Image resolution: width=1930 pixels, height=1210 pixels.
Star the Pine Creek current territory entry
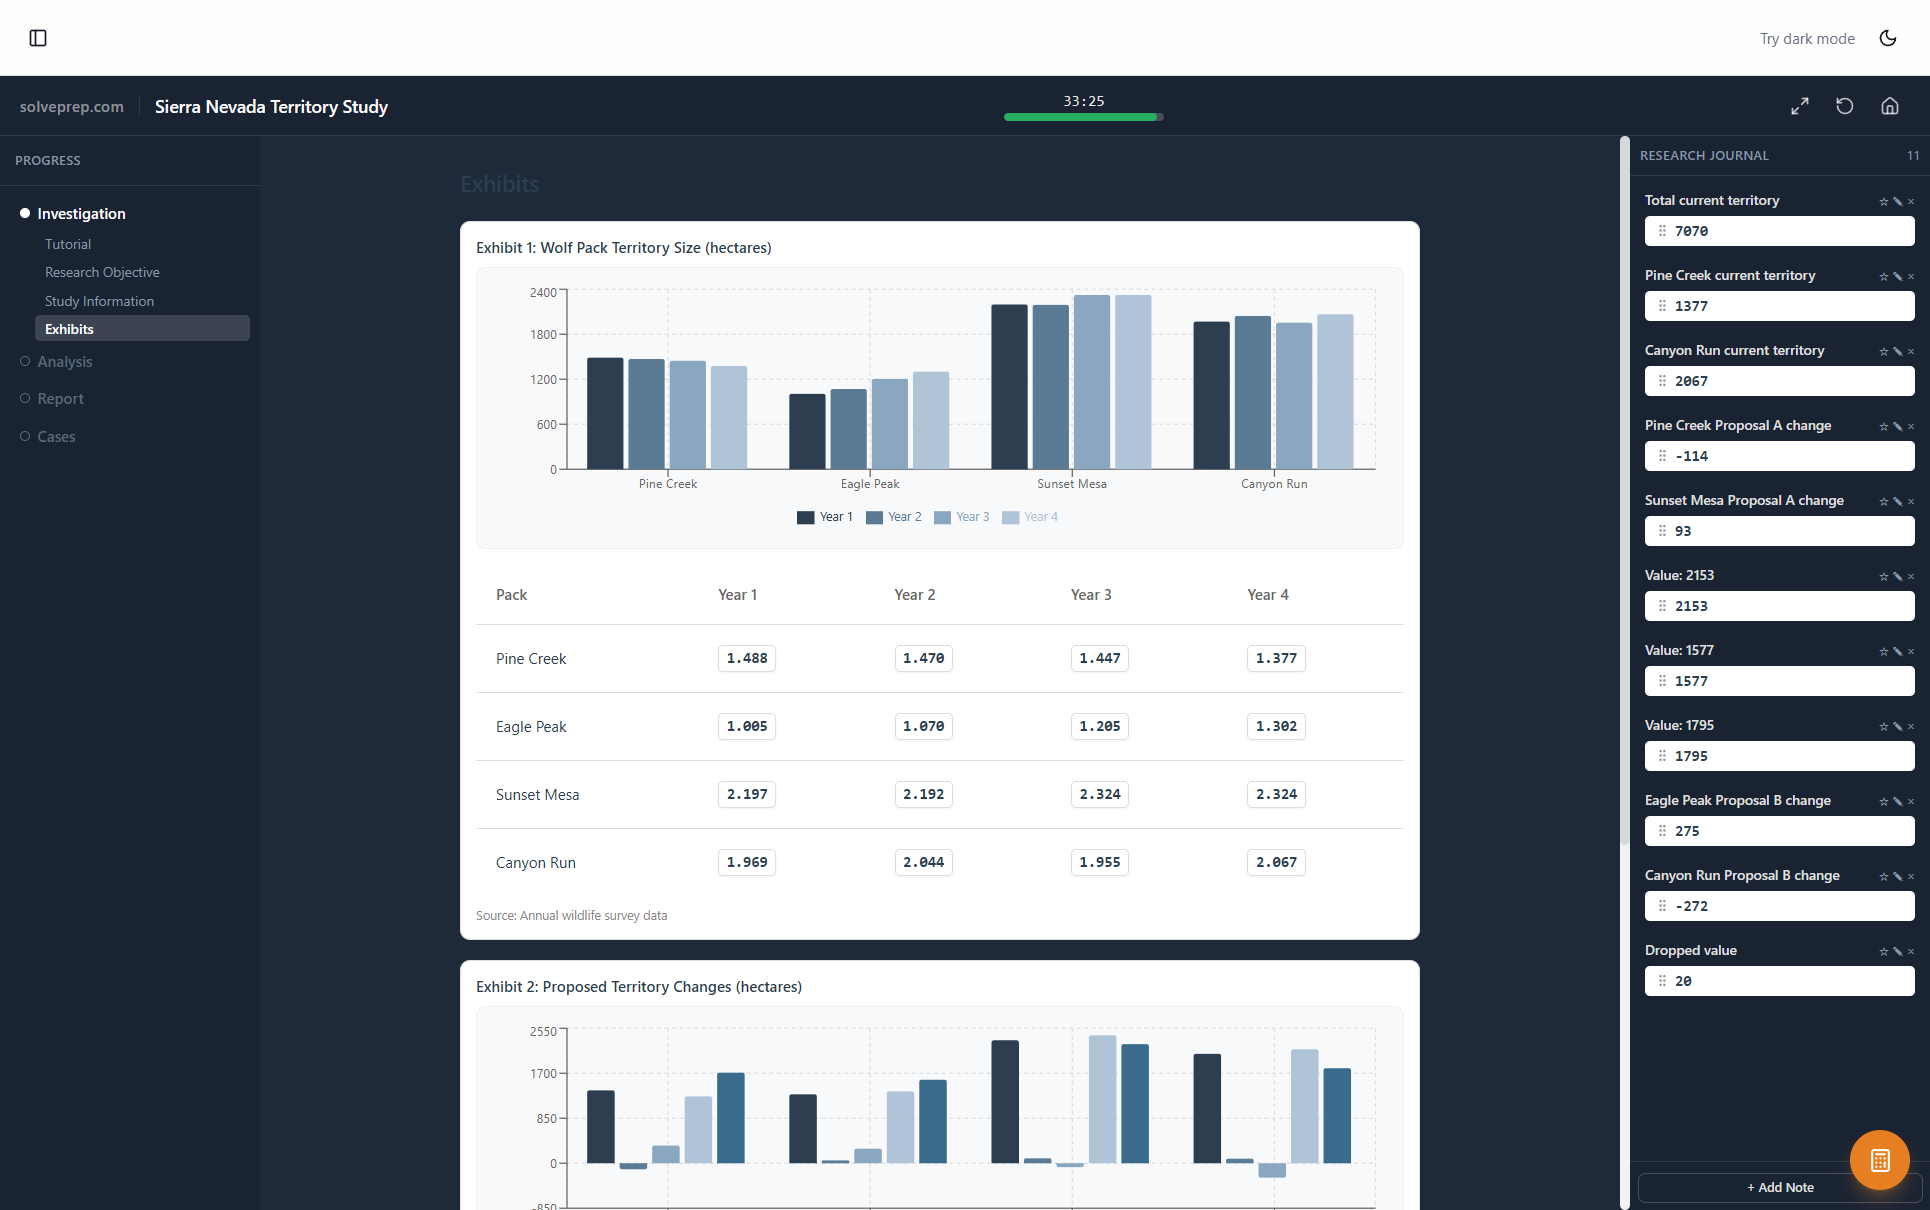click(1883, 276)
